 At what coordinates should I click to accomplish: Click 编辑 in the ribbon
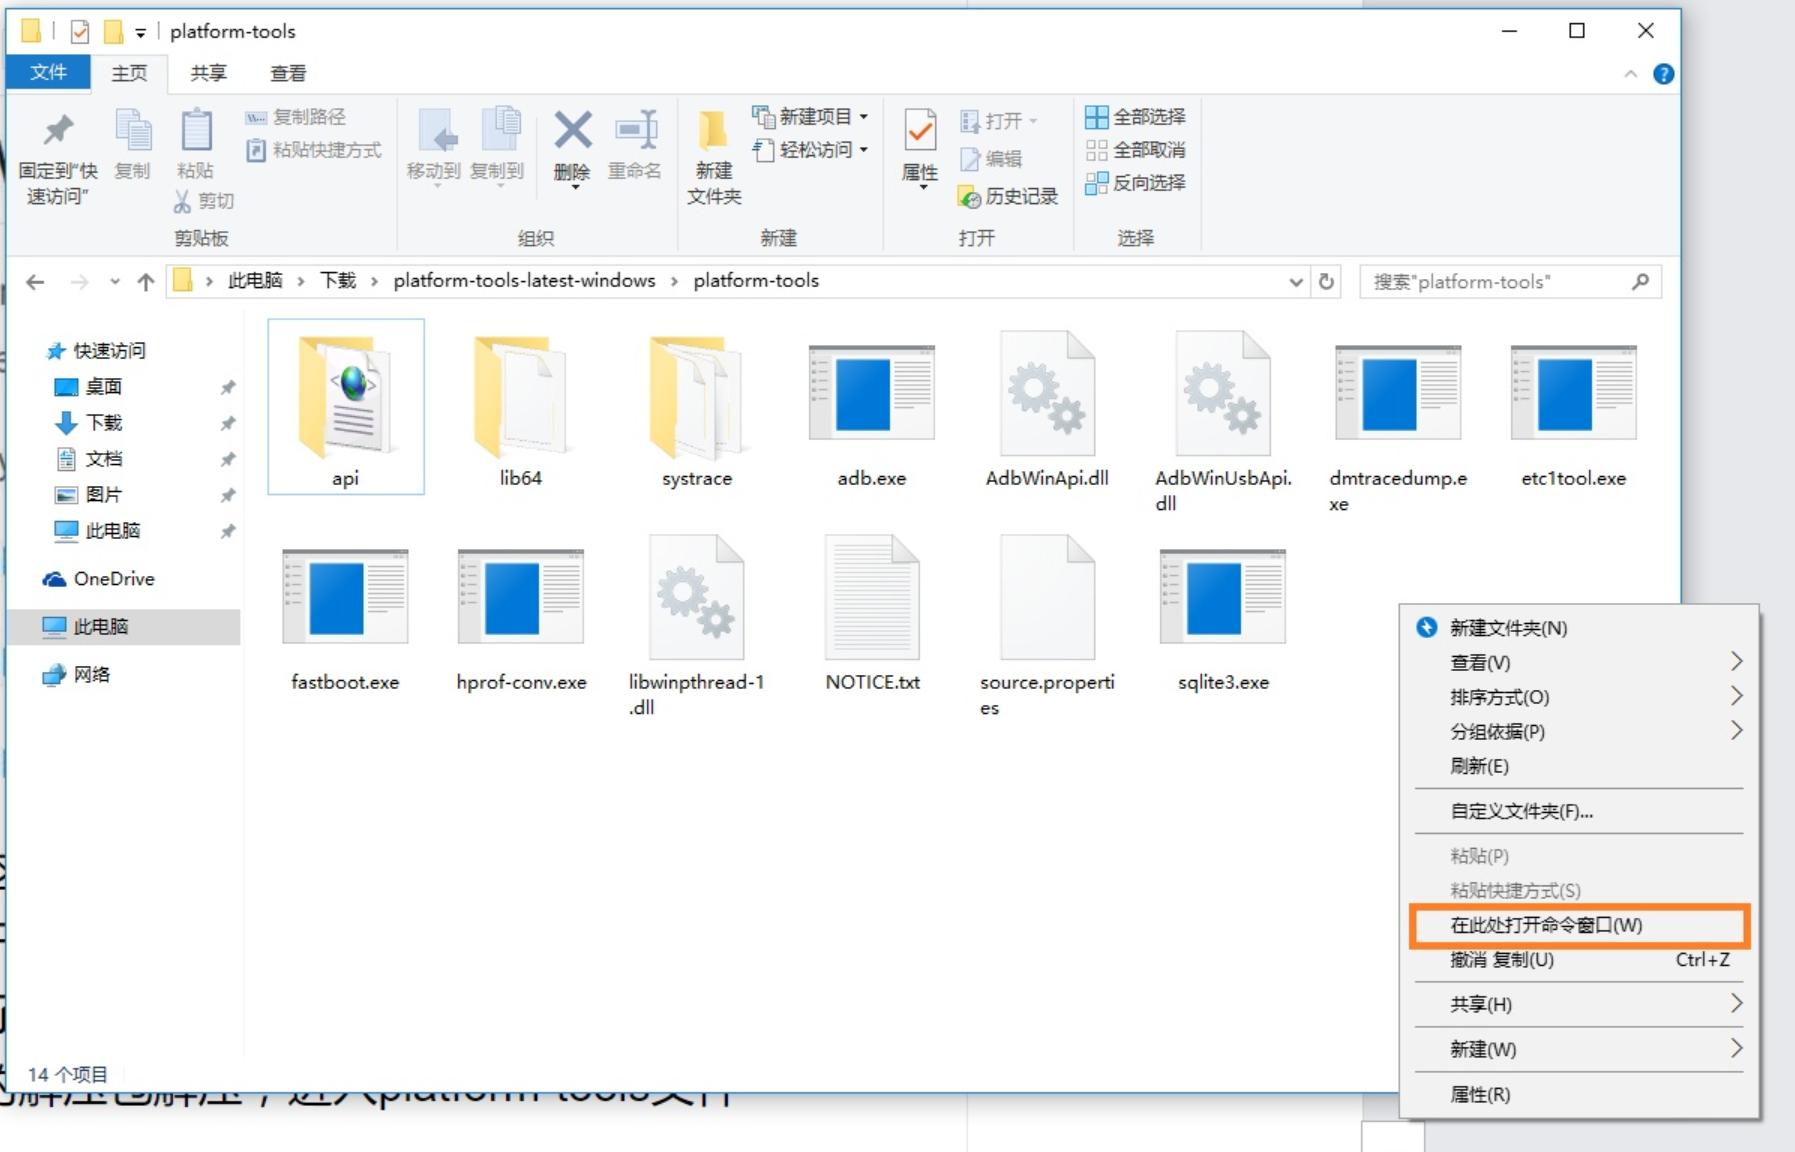pyautogui.click(x=991, y=159)
